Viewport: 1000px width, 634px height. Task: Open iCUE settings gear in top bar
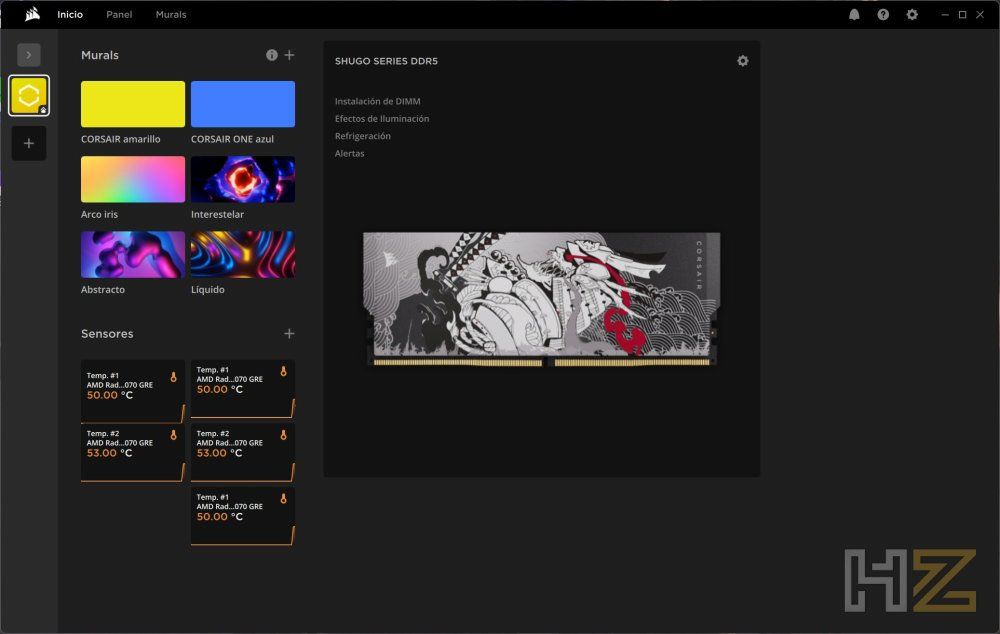coord(912,14)
